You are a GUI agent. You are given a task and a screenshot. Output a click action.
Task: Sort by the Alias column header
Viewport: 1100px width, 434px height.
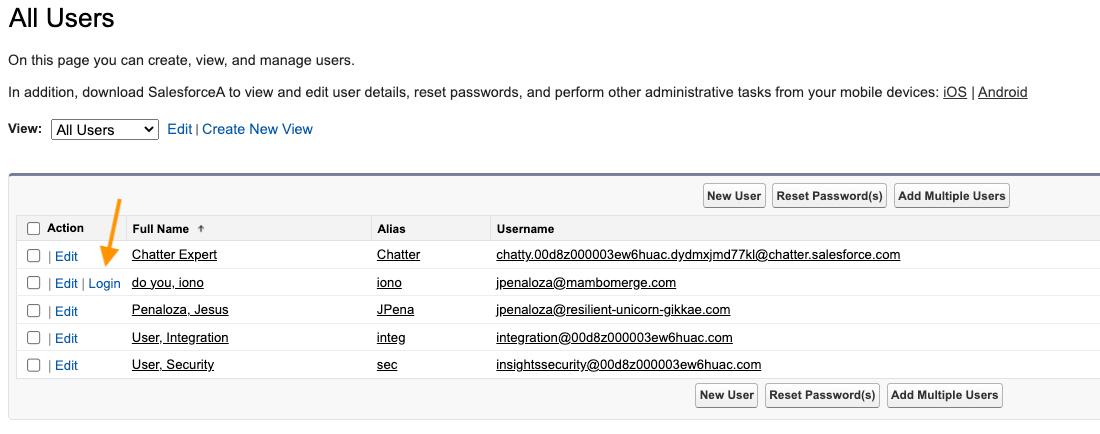(x=391, y=229)
